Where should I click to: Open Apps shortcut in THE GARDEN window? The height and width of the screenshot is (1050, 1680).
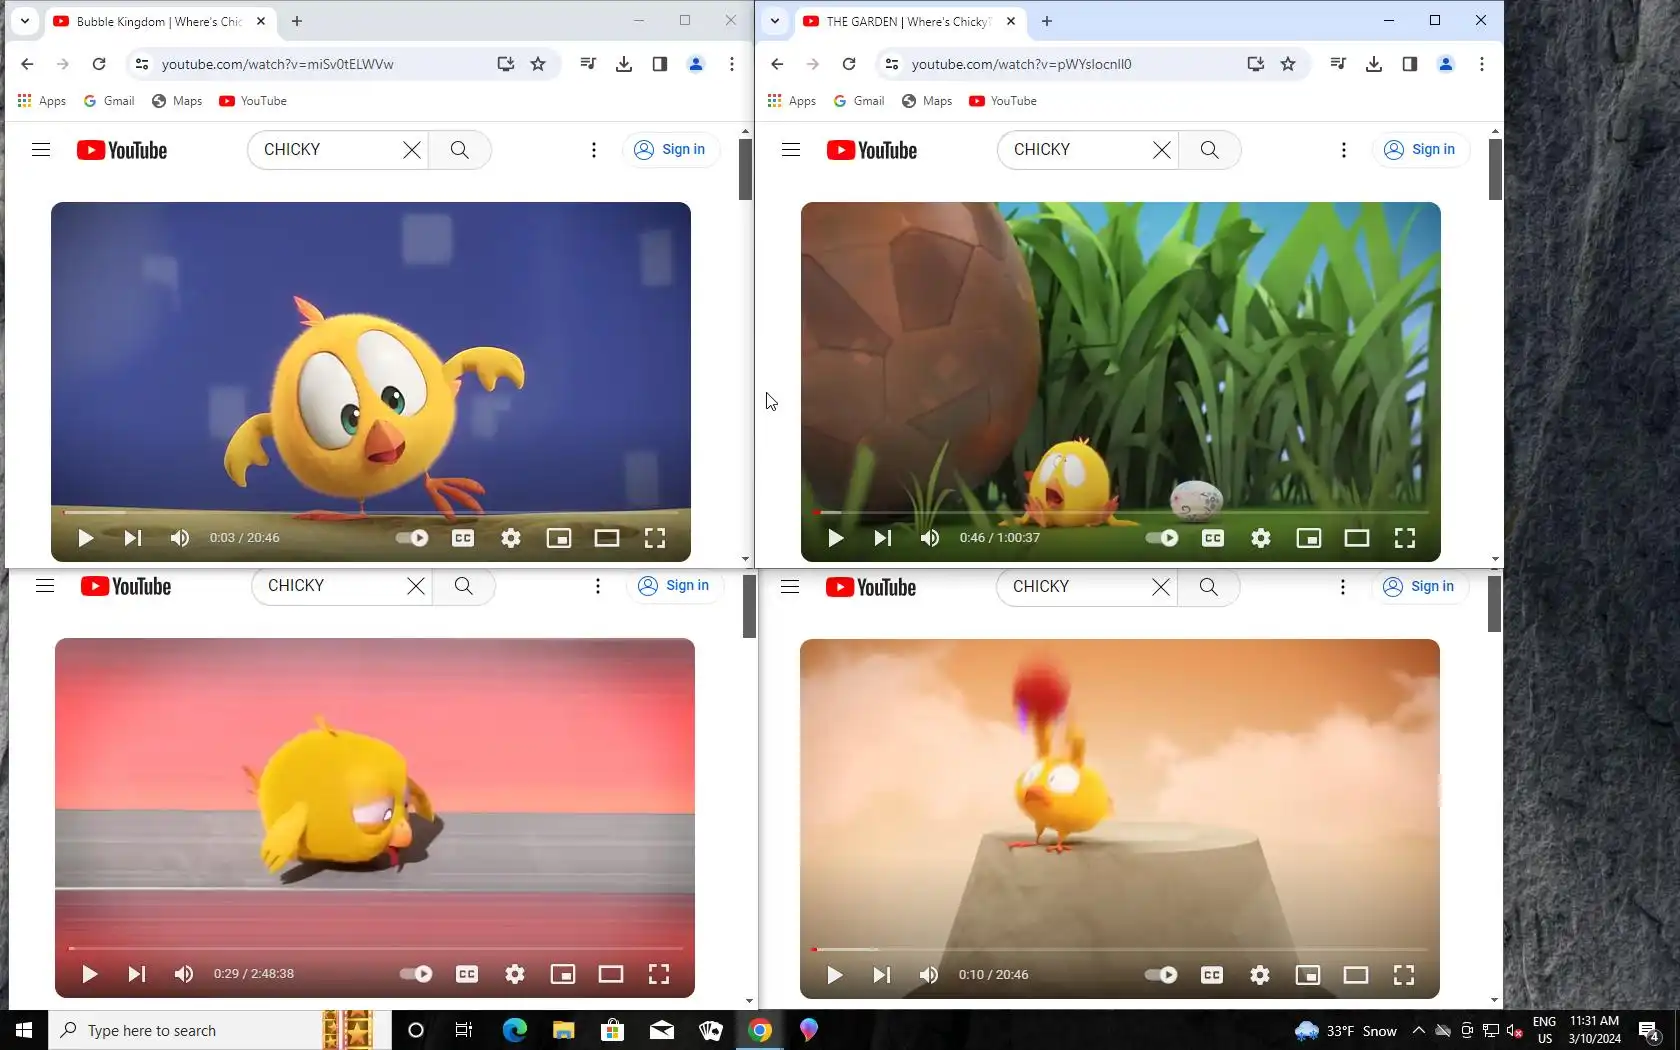tap(792, 101)
